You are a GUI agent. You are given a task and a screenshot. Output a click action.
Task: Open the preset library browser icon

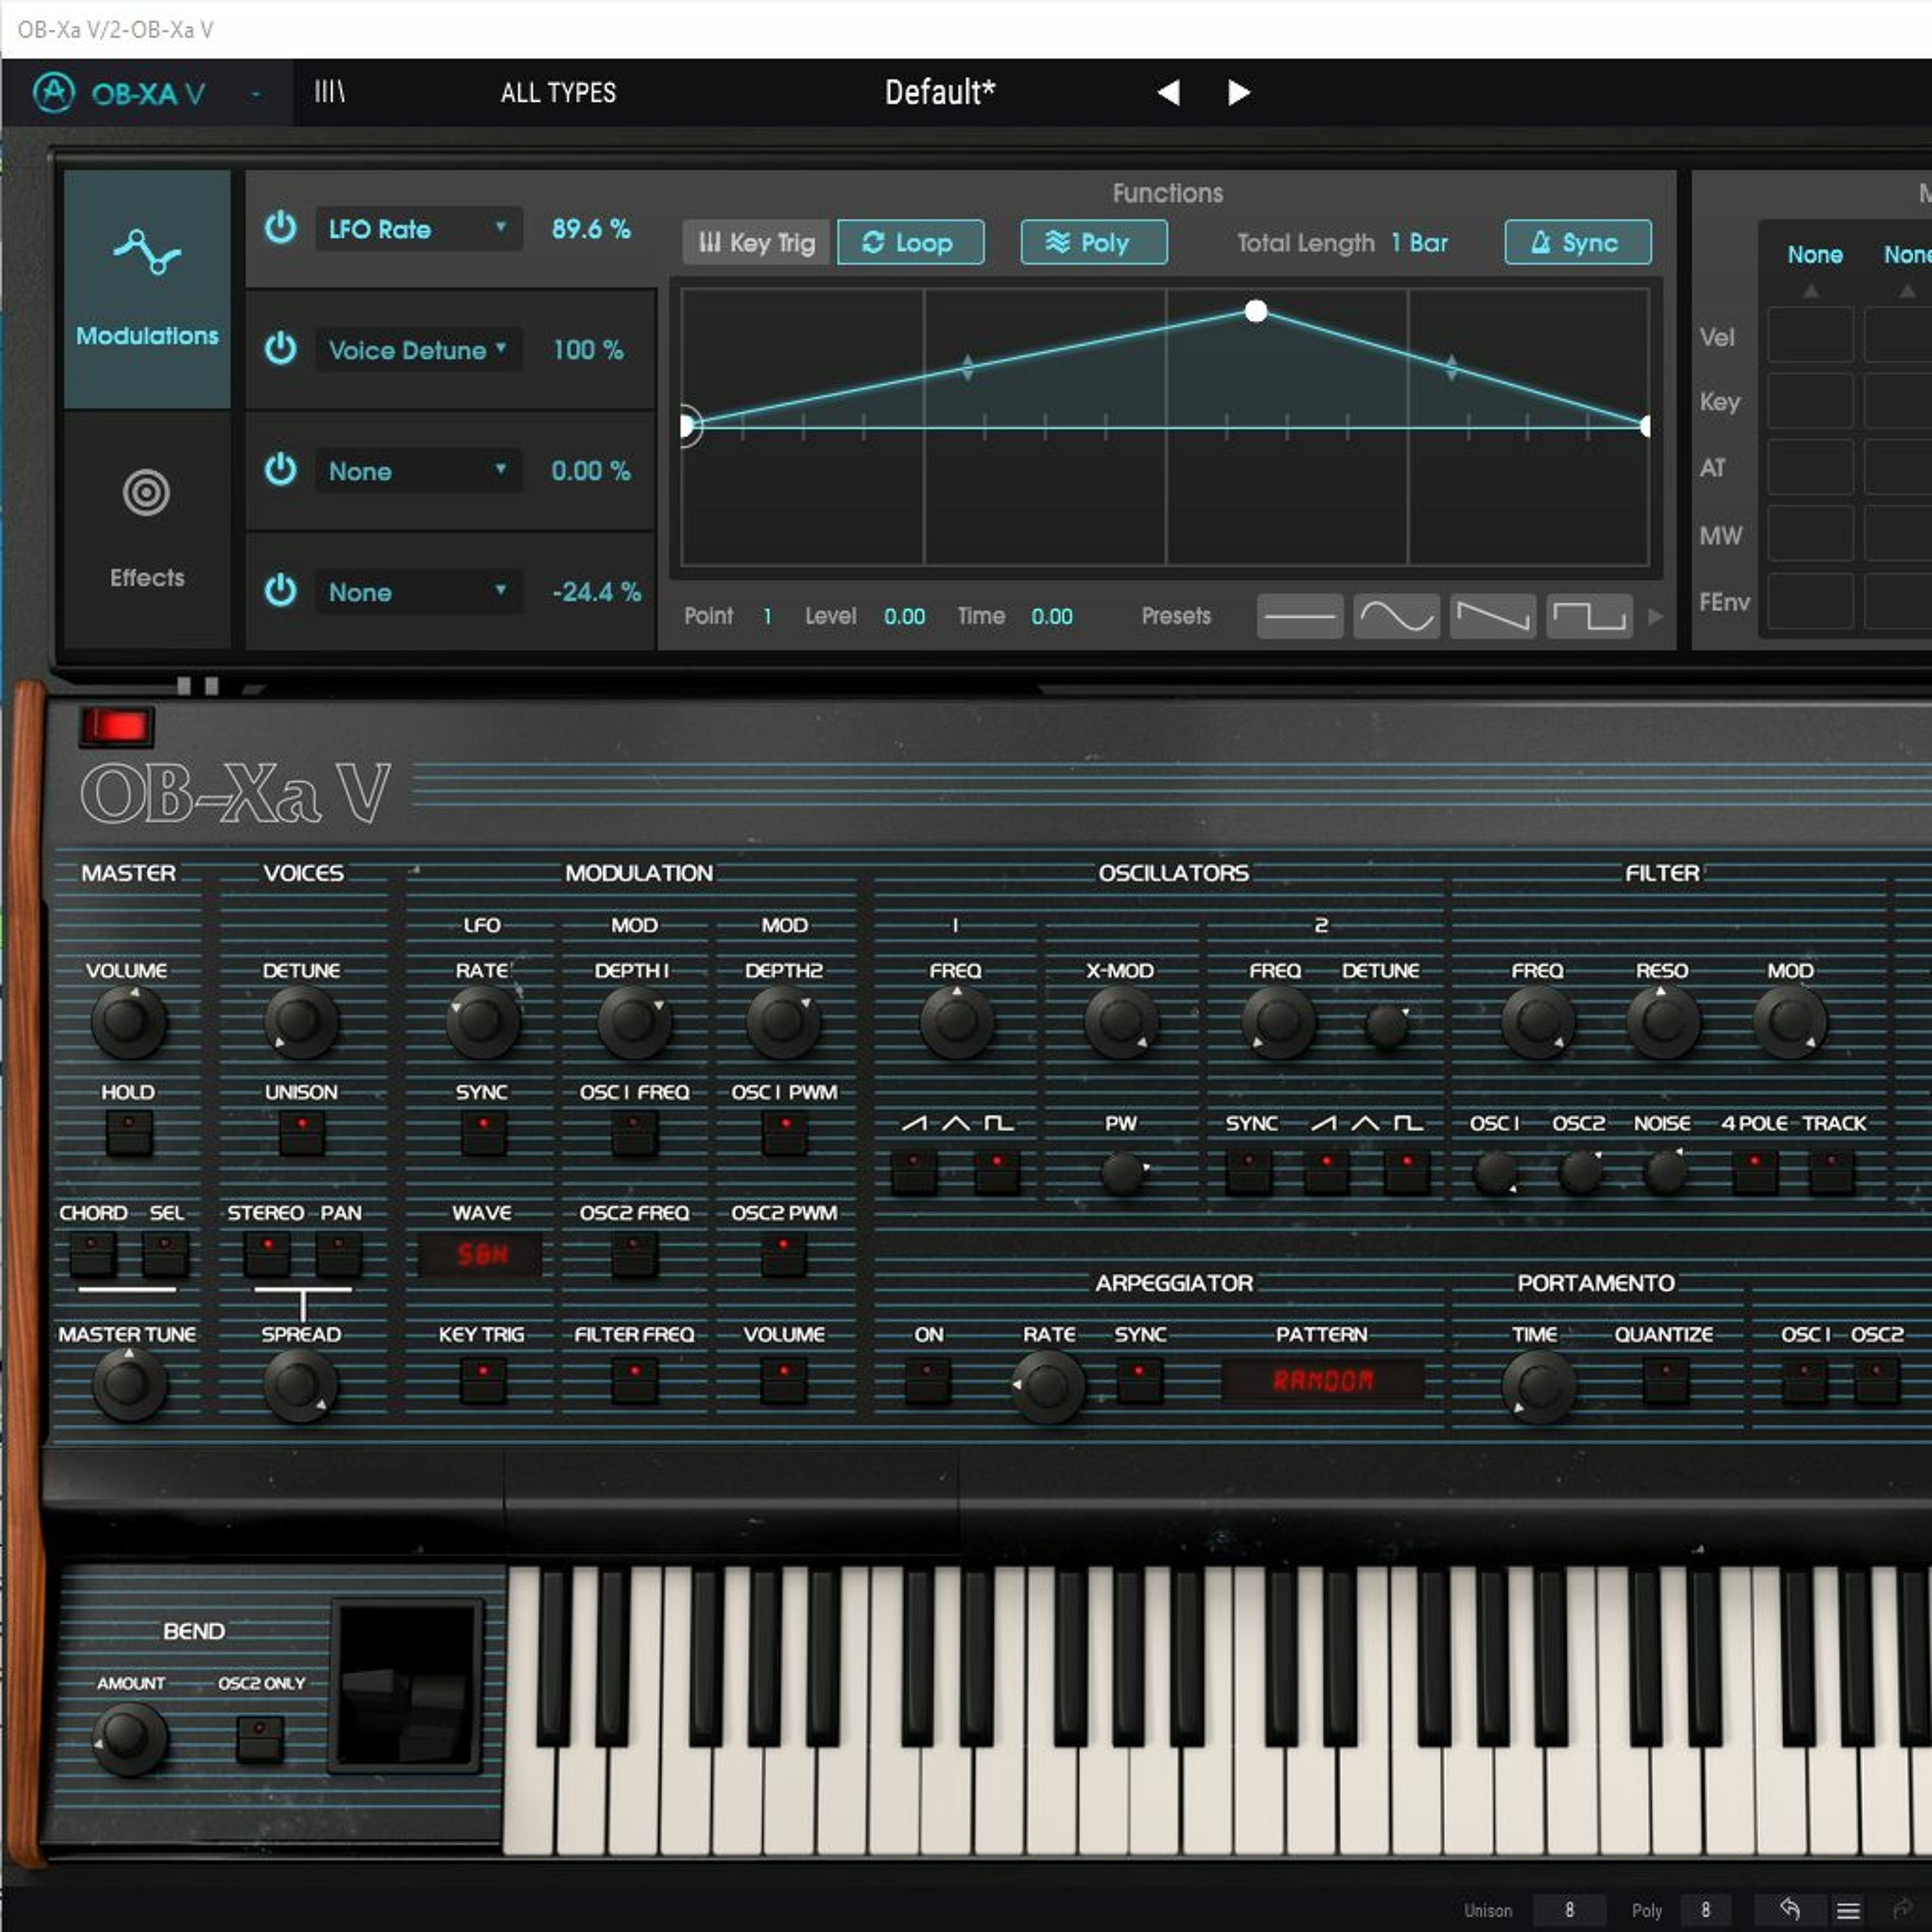(x=329, y=92)
